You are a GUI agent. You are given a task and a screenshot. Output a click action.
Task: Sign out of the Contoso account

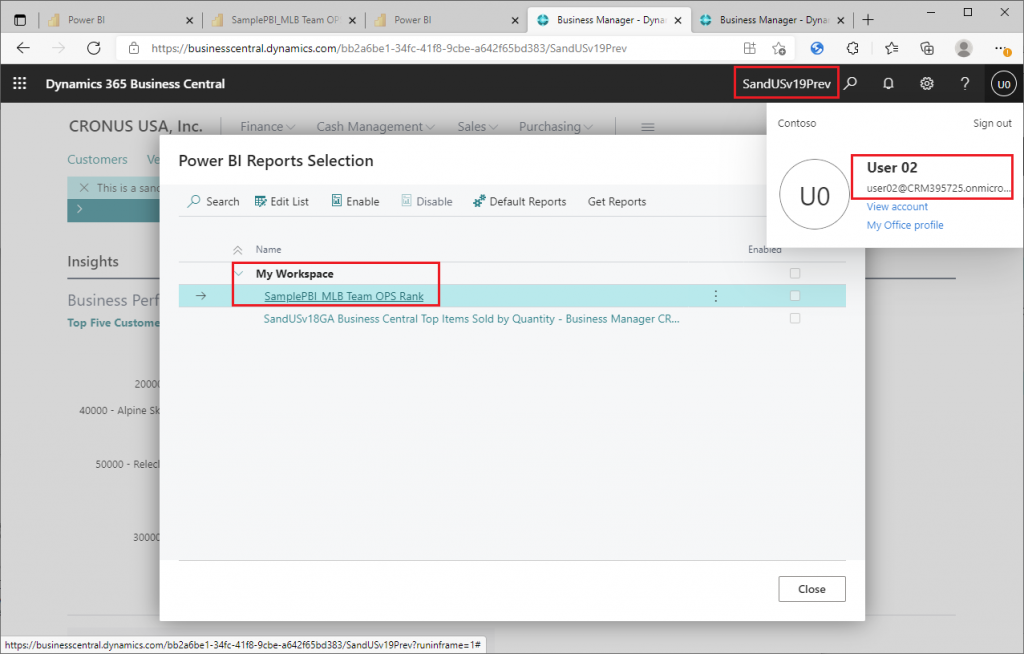[992, 123]
